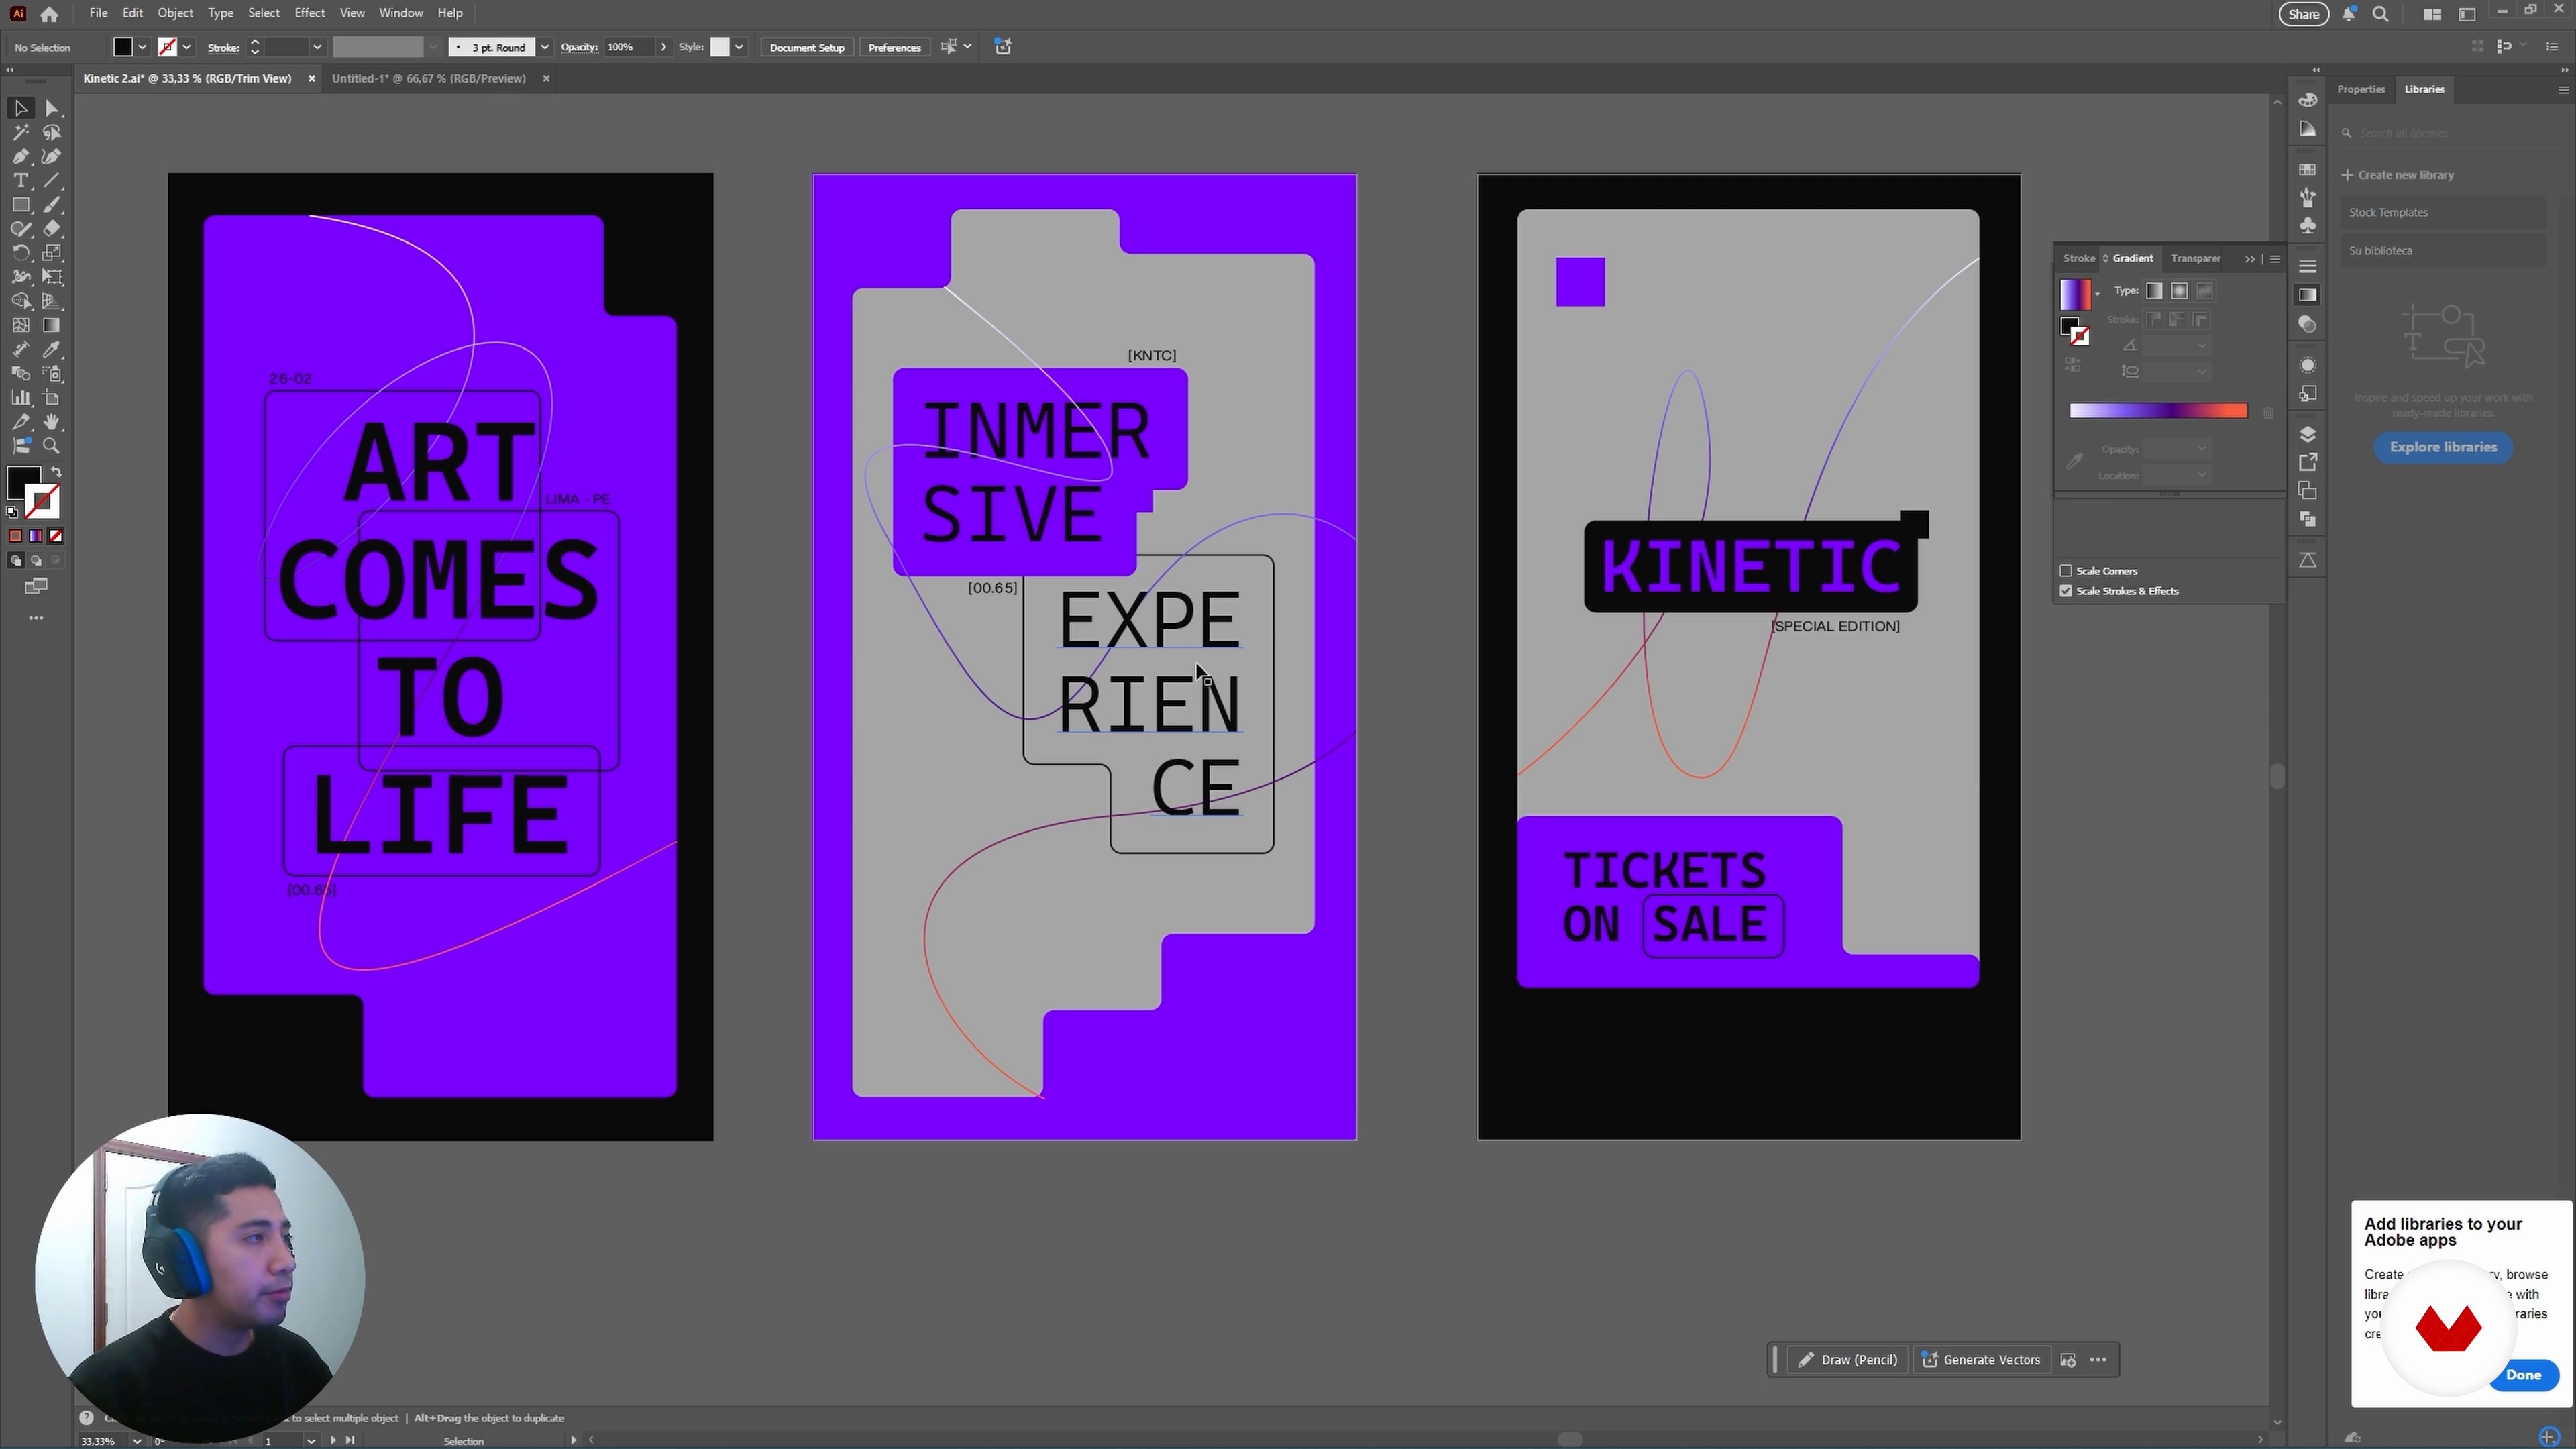Set gradient type to Linear

click(2154, 291)
